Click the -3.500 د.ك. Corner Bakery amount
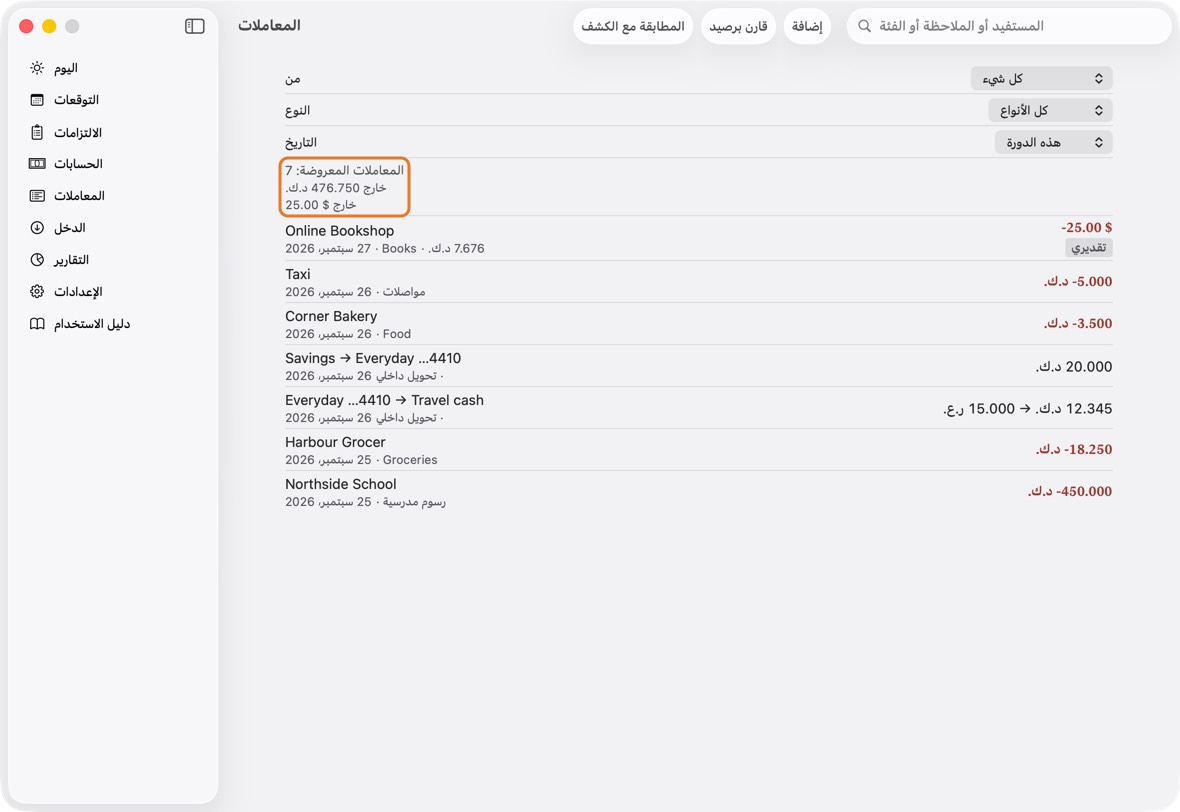1180x812 pixels. point(1078,324)
